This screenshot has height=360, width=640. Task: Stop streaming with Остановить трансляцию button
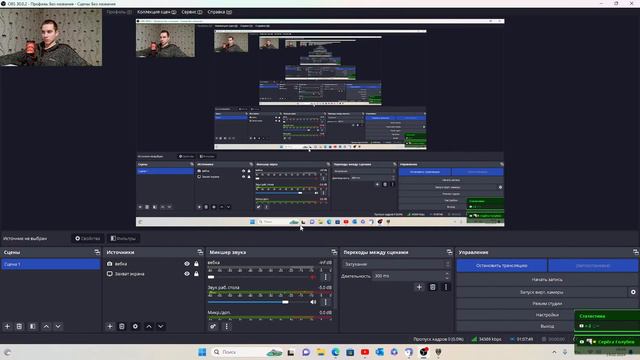[502, 266]
